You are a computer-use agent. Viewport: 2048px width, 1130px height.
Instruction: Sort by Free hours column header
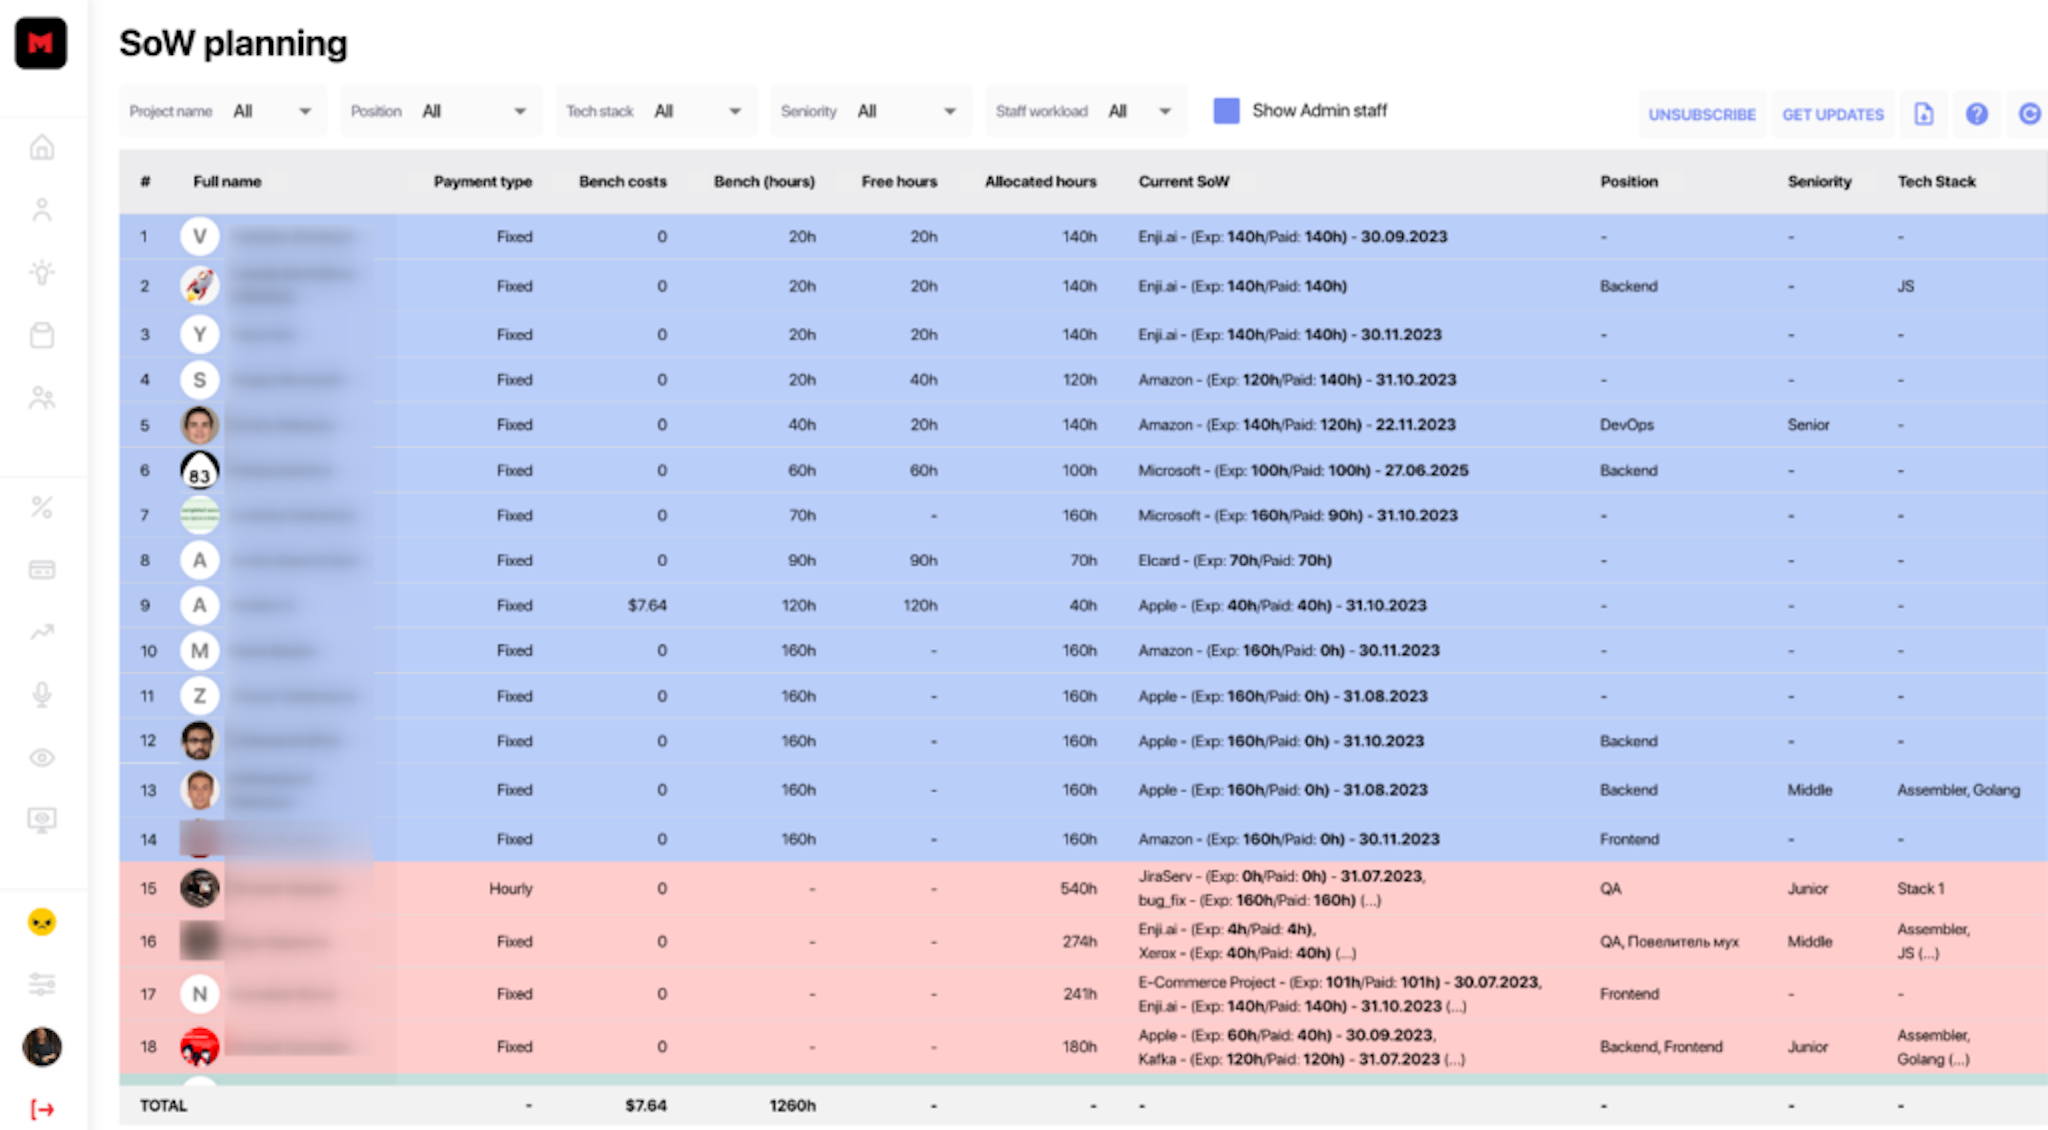pos(899,182)
